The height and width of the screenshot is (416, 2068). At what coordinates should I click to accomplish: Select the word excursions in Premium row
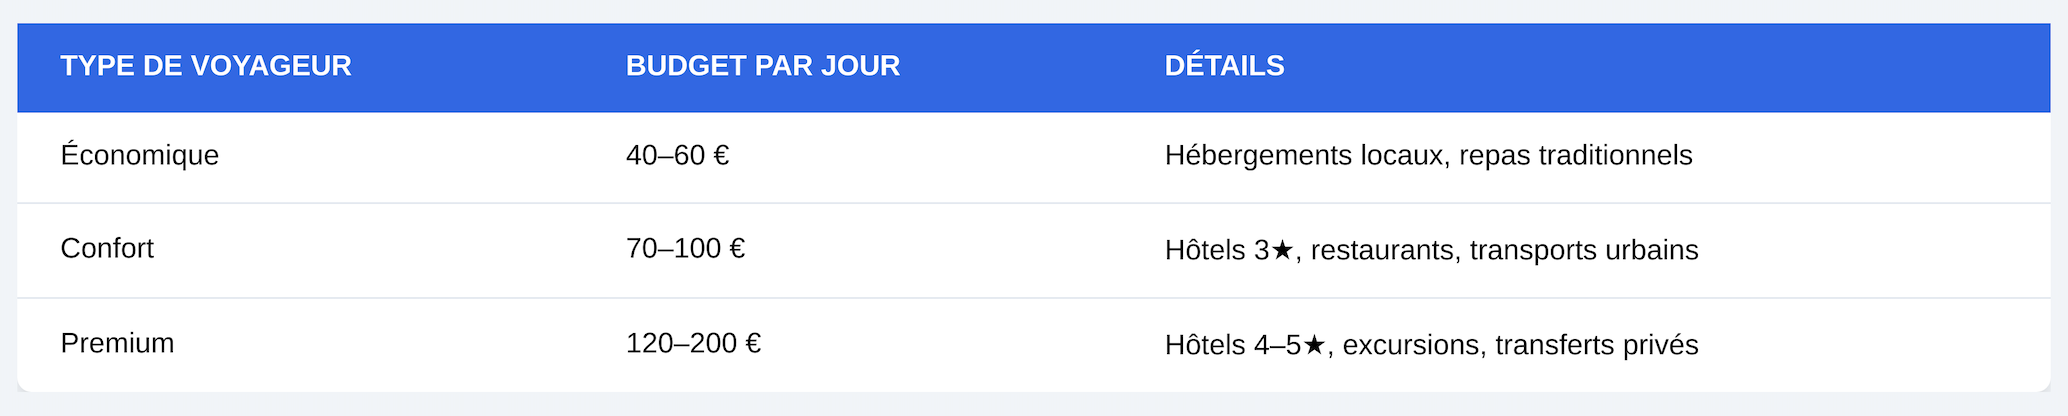click(1410, 345)
